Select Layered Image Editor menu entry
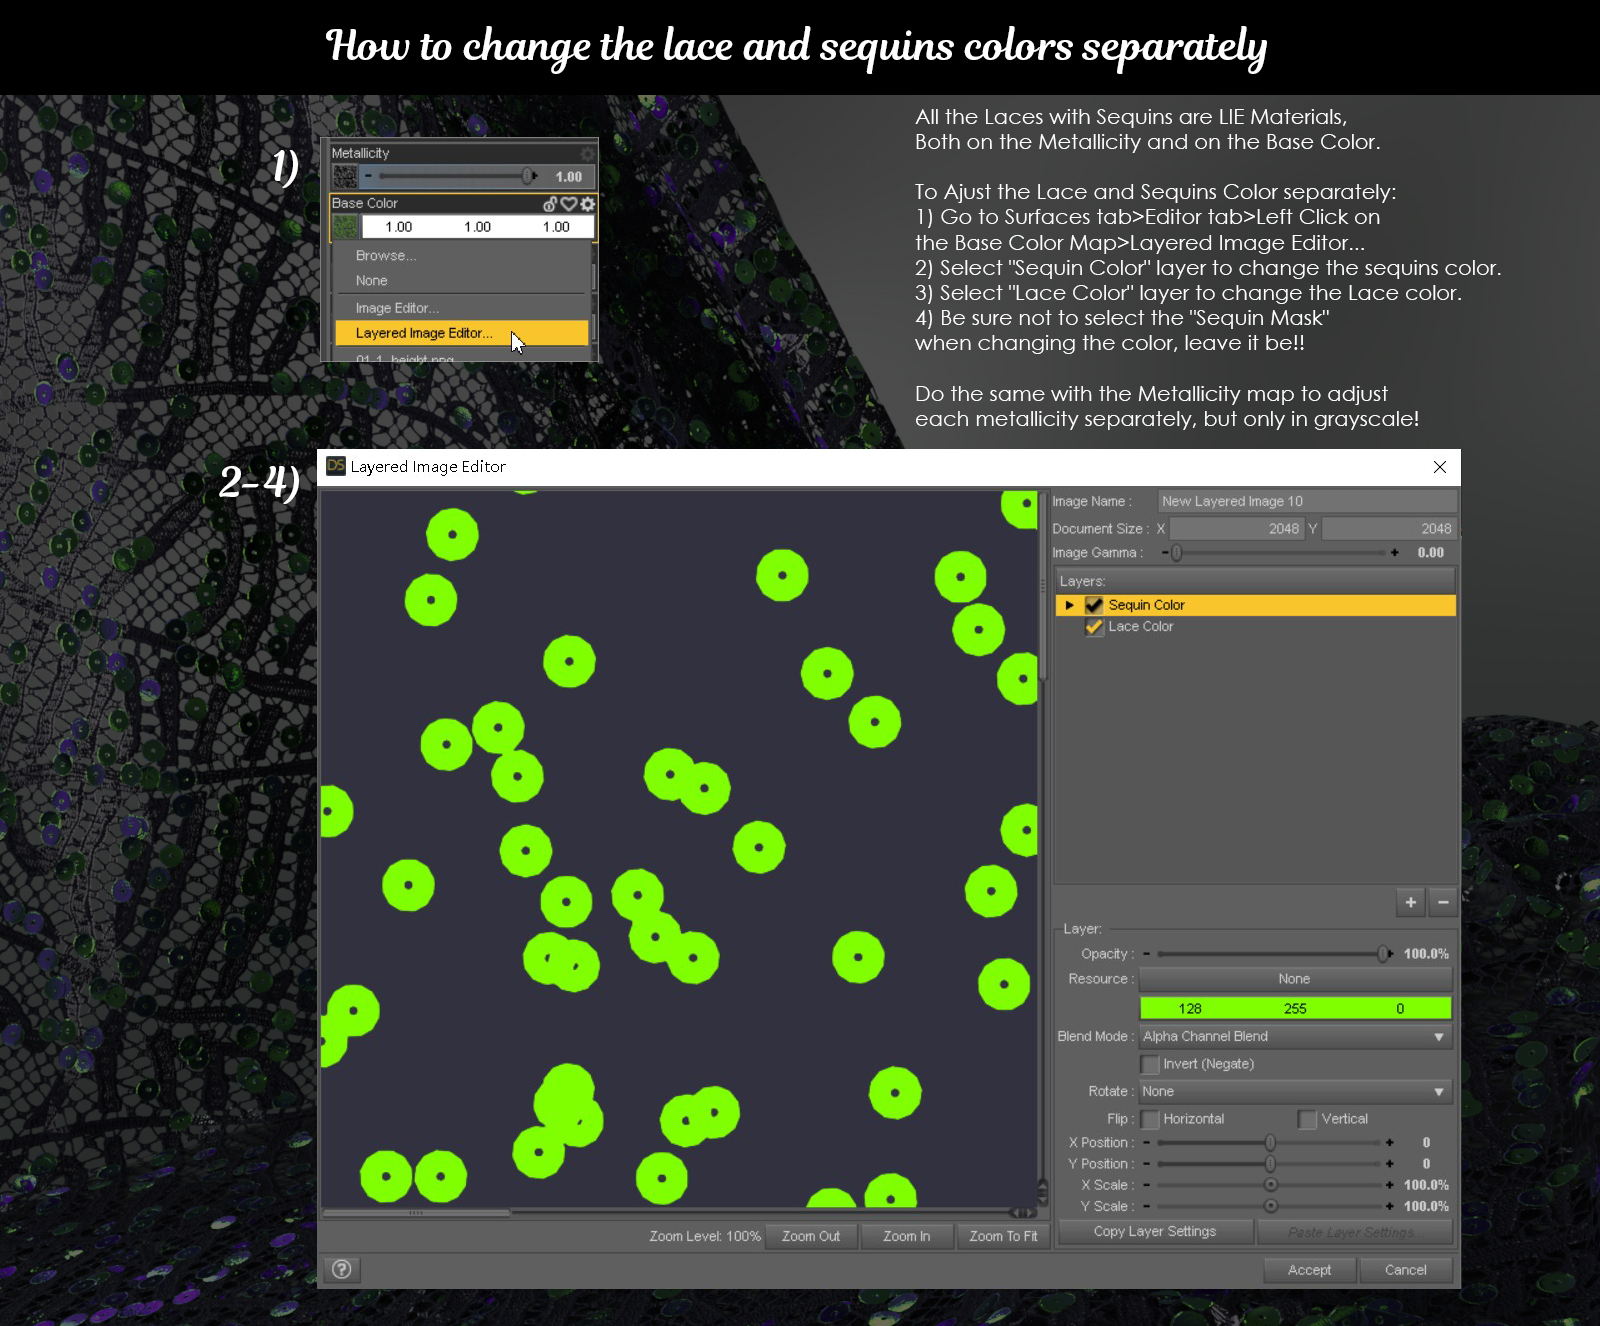 point(461,333)
